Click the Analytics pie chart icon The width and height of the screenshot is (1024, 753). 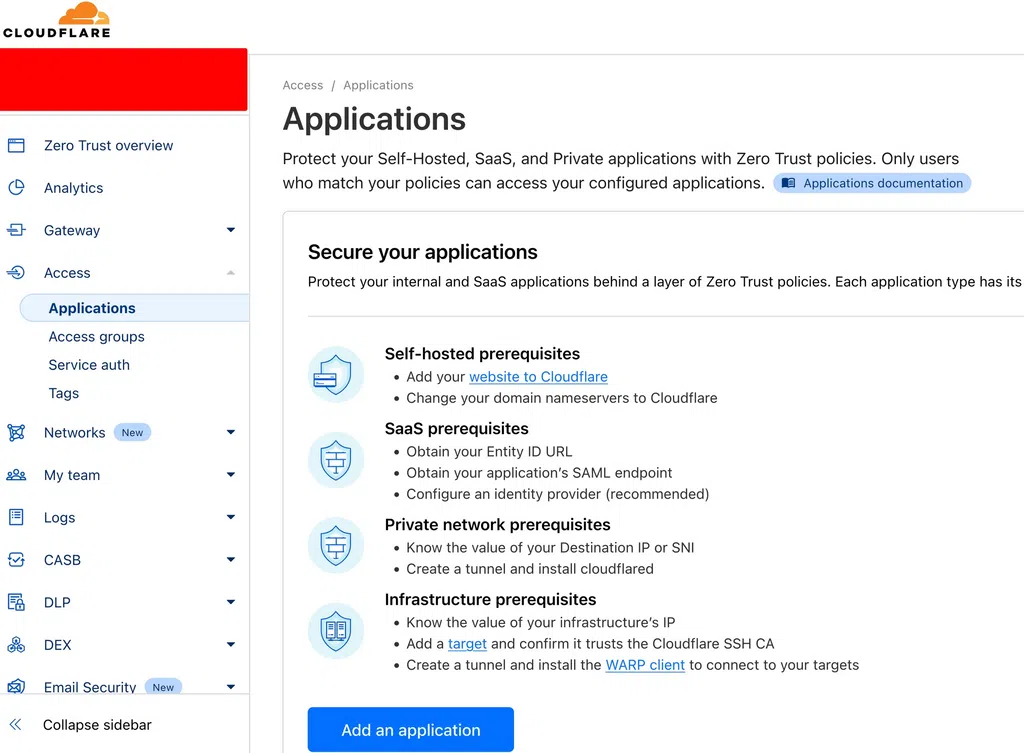tap(16, 188)
